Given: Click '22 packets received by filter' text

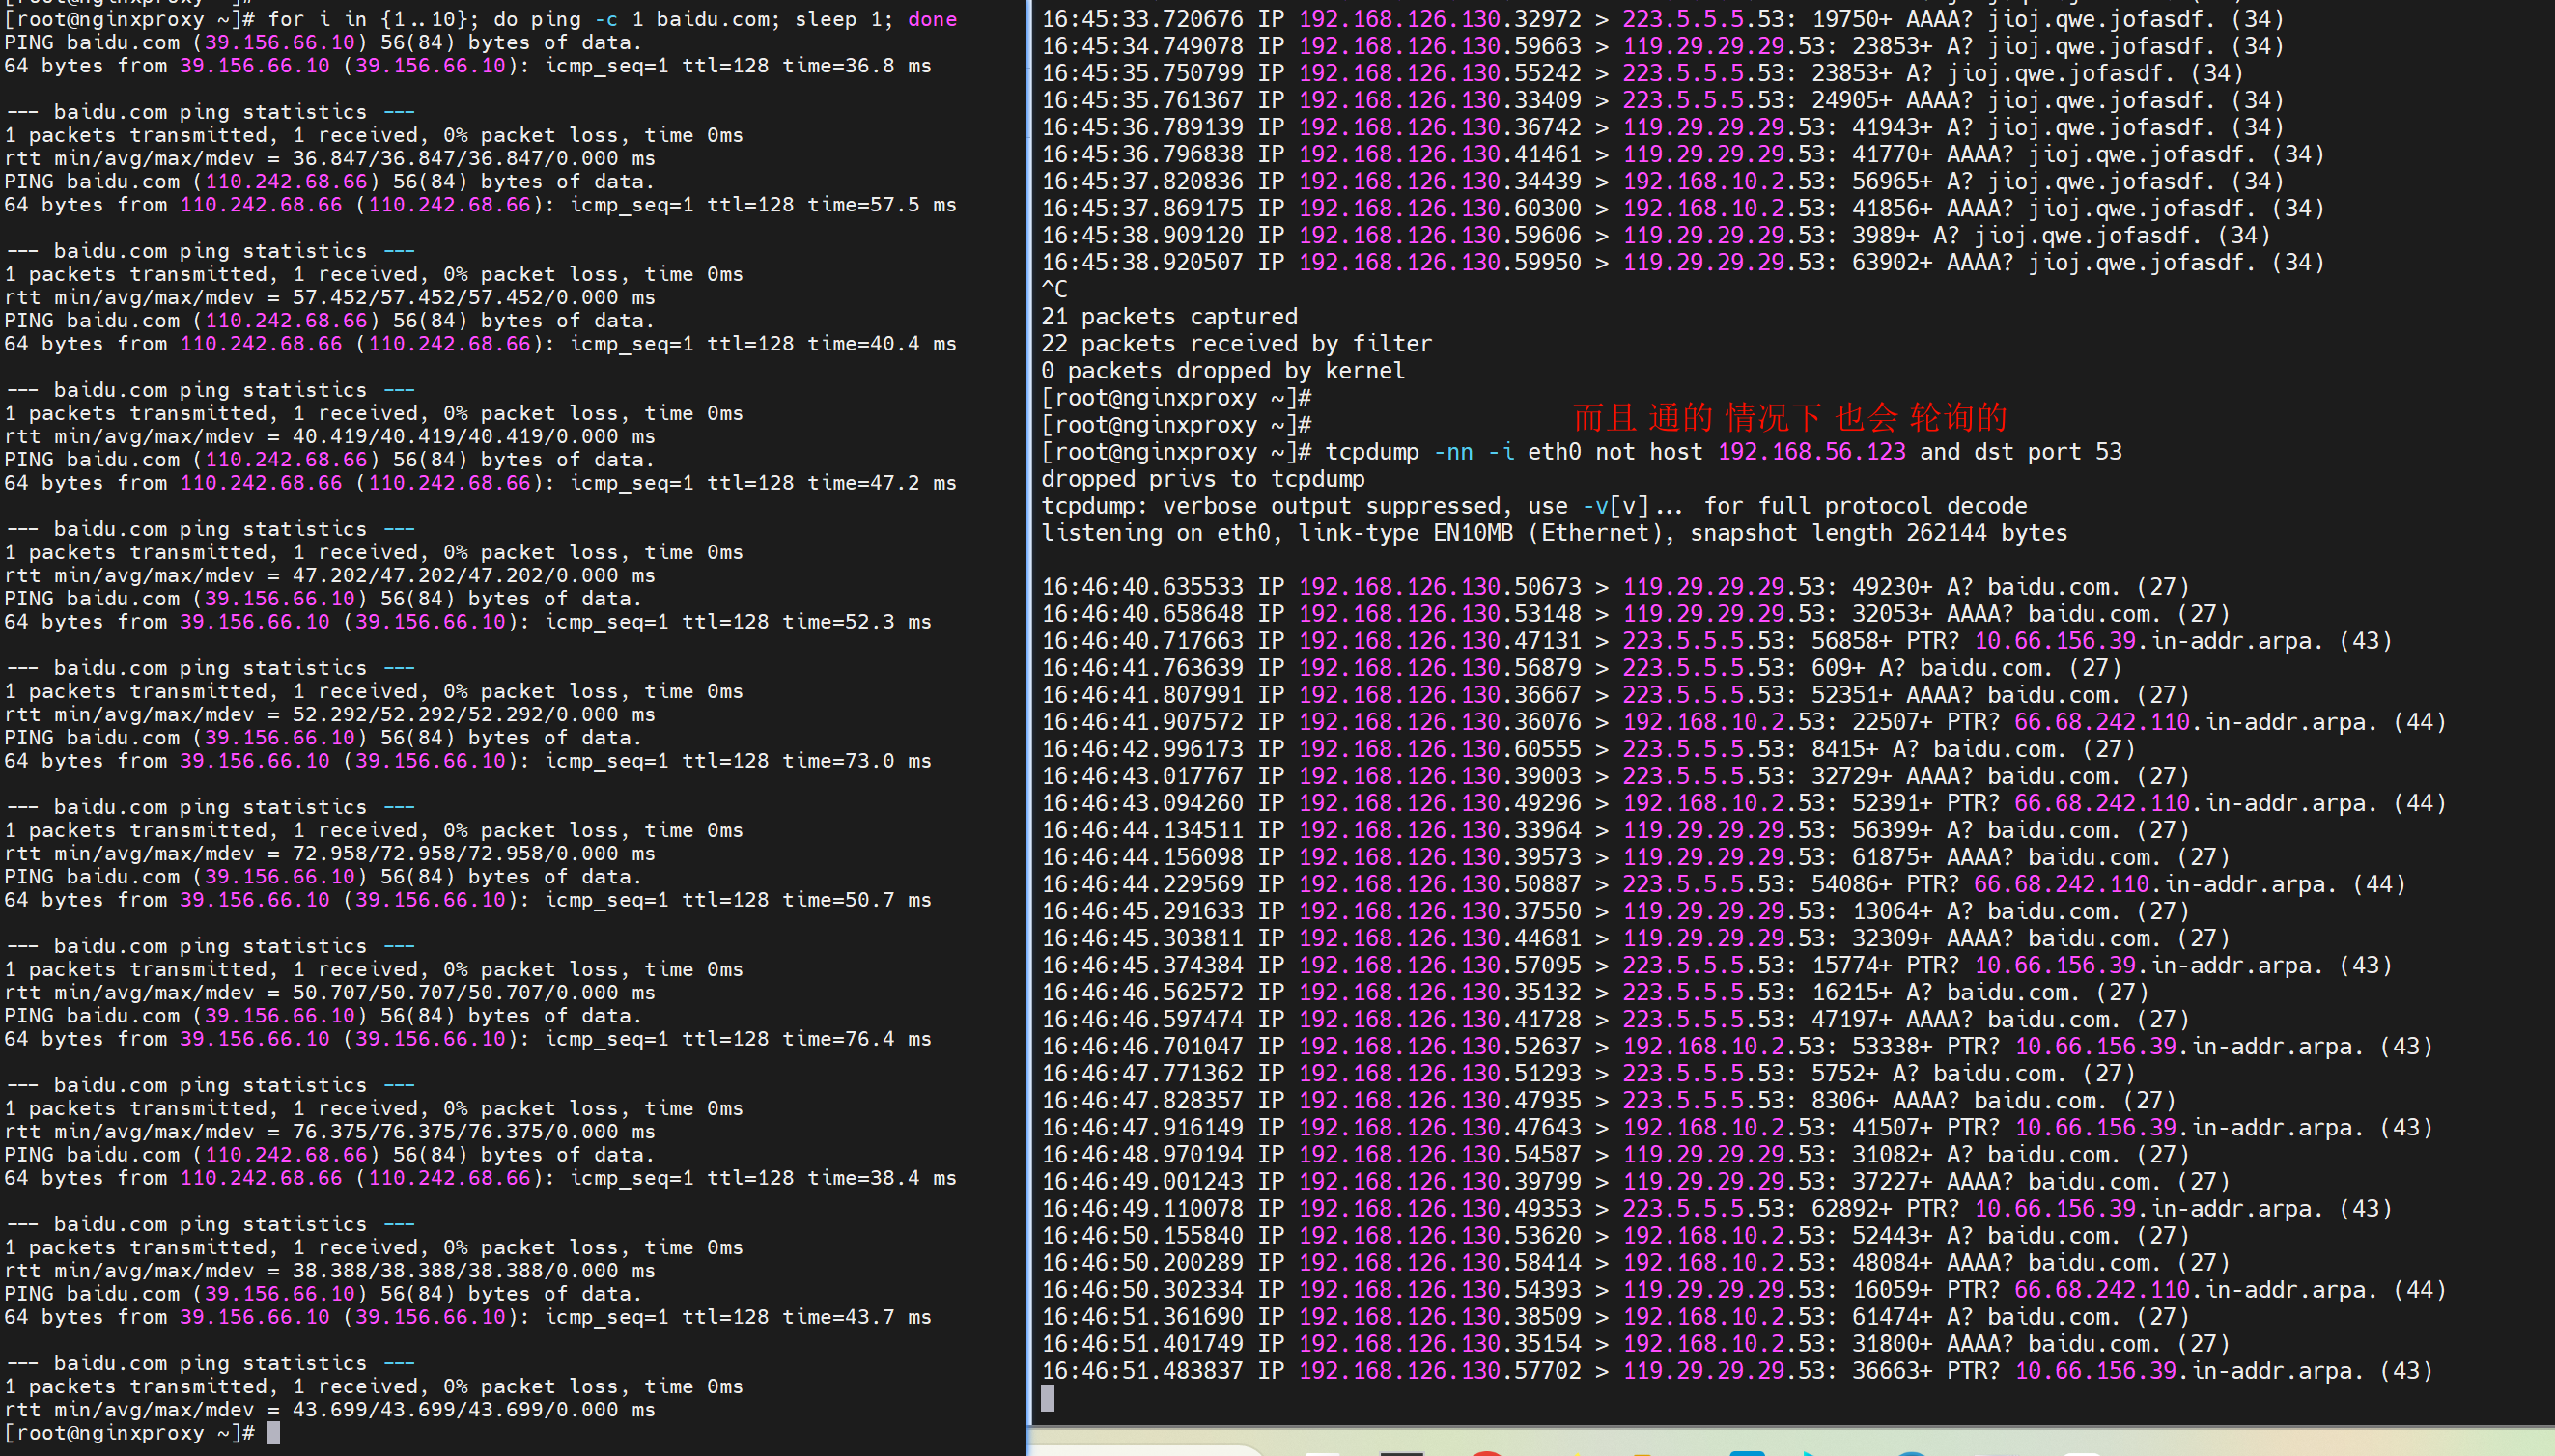Looking at the screenshot, I should click(1236, 344).
